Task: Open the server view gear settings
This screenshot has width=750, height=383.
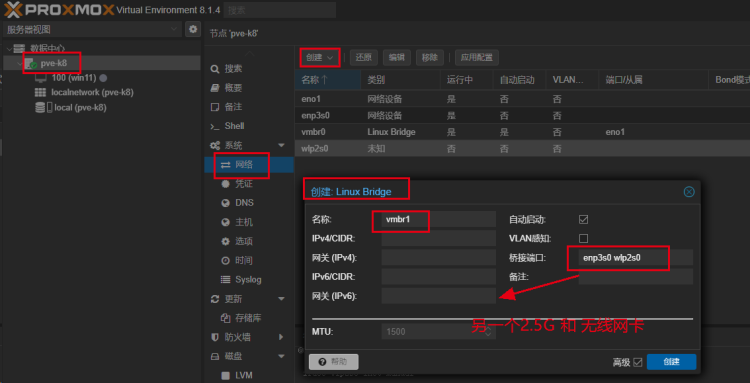Action: pyautogui.click(x=193, y=29)
